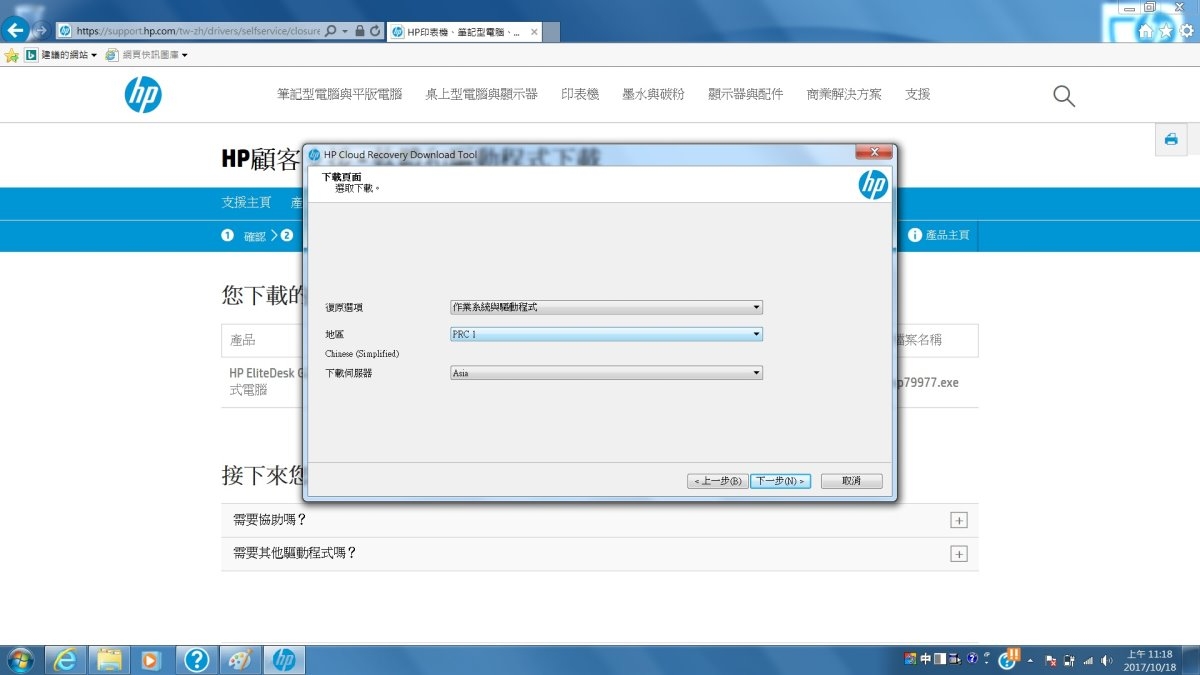This screenshot has height=675, width=1200.
Task: Click the browser forward arrow button
Action: point(40,30)
